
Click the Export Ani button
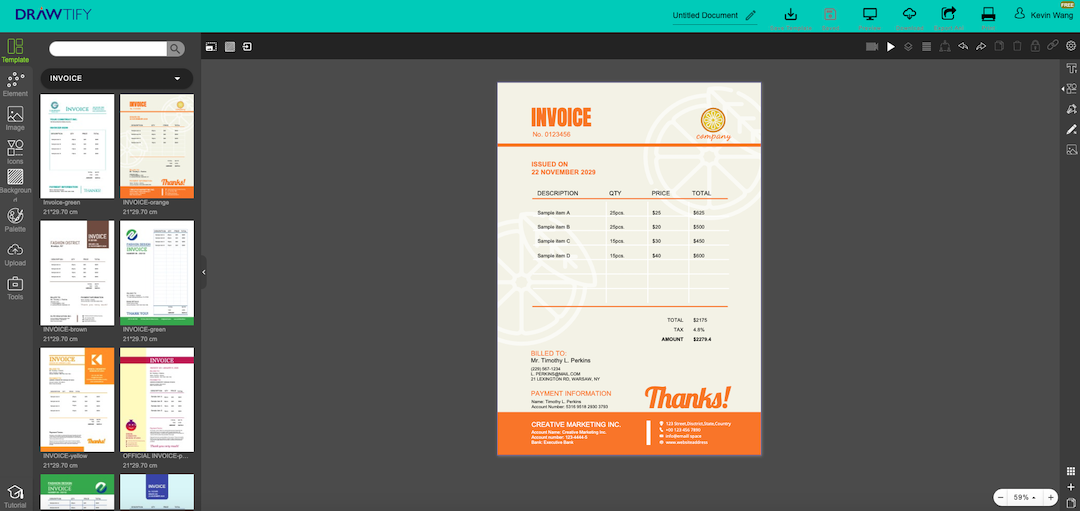[x=948, y=19]
